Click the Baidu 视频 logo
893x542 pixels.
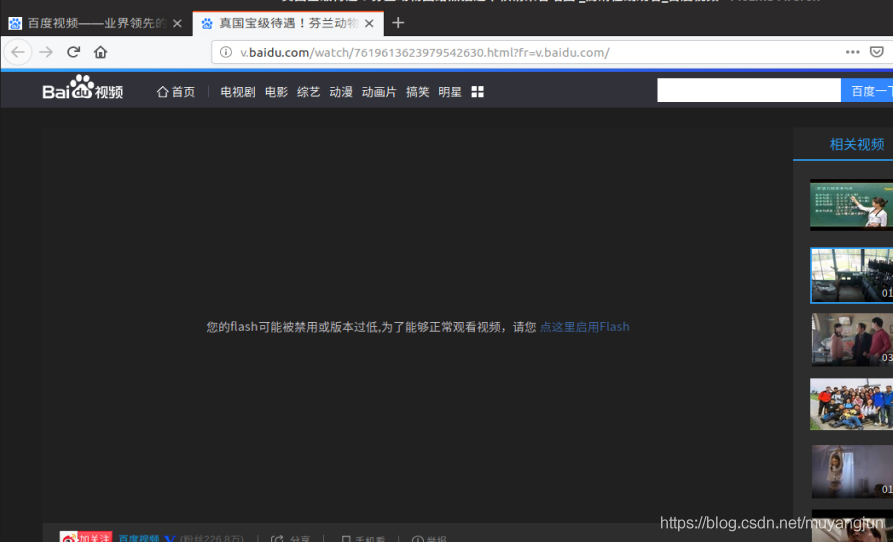click(x=83, y=89)
